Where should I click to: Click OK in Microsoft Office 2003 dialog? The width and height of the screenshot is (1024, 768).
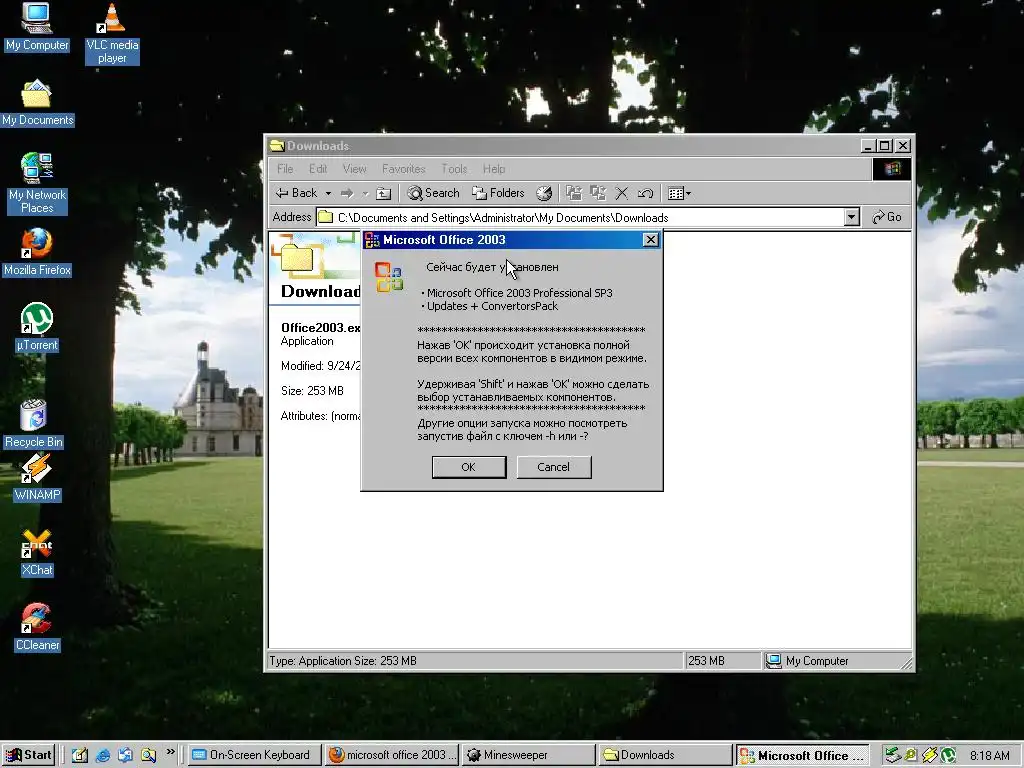[x=469, y=467]
